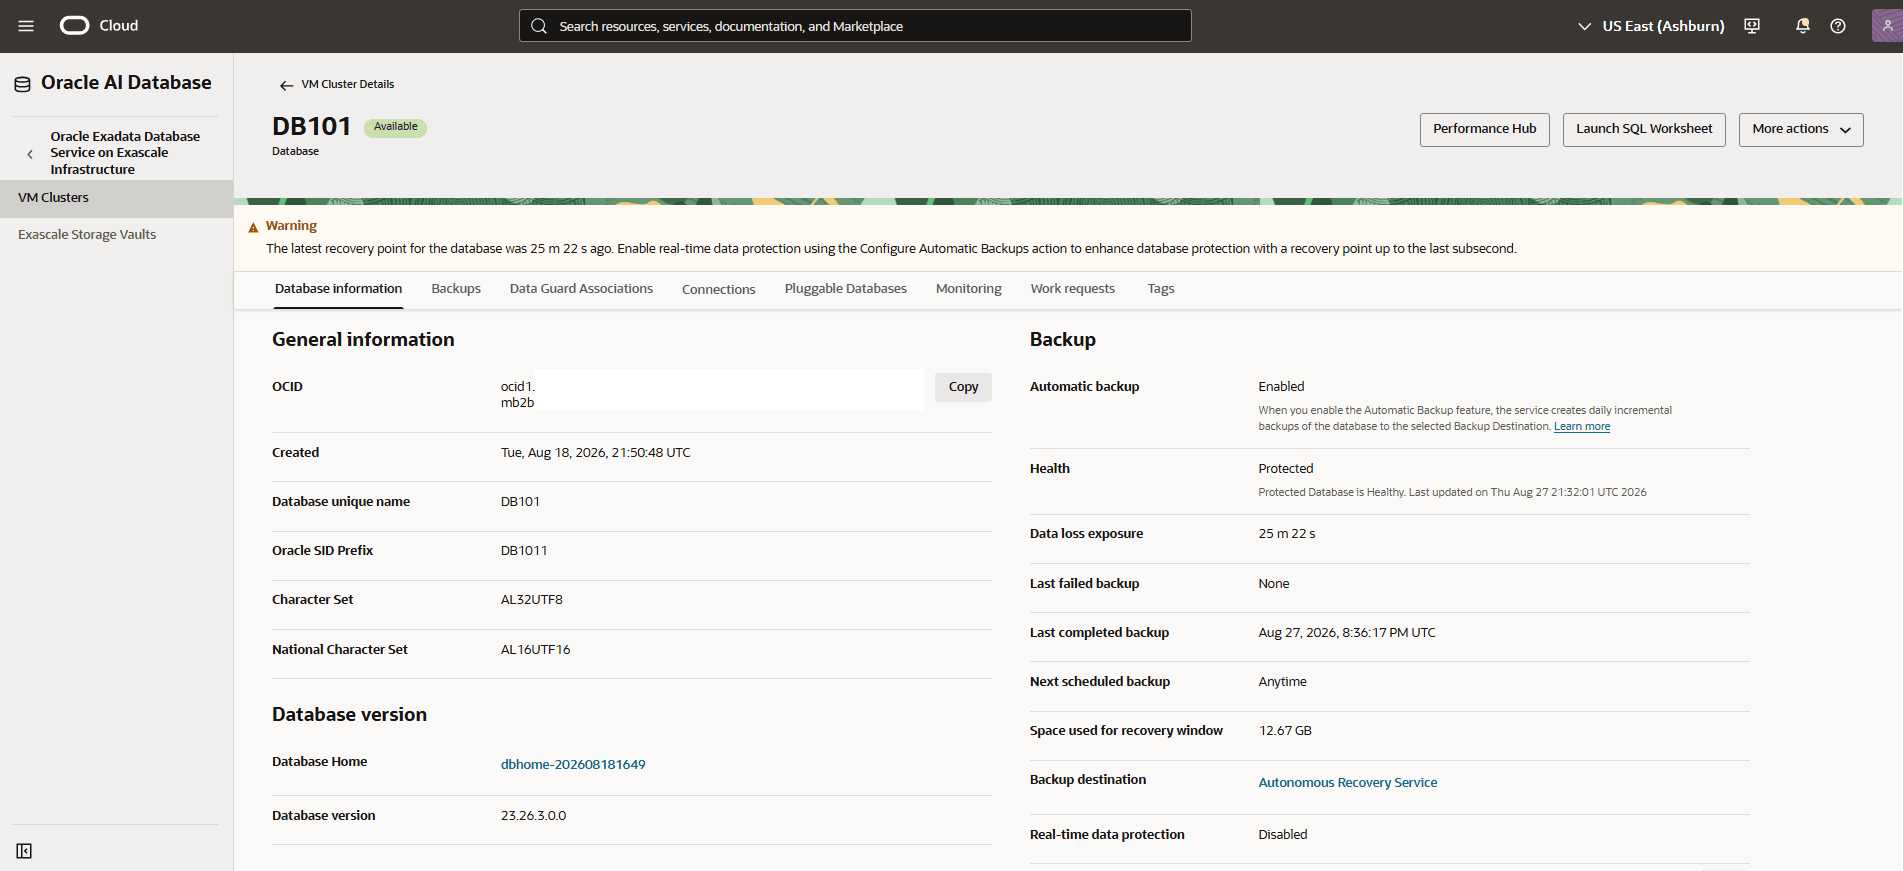Click the Oracle Cloud logo
Image resolution: width=1903 pixels, height=871 pixels.
coord(99,26)
